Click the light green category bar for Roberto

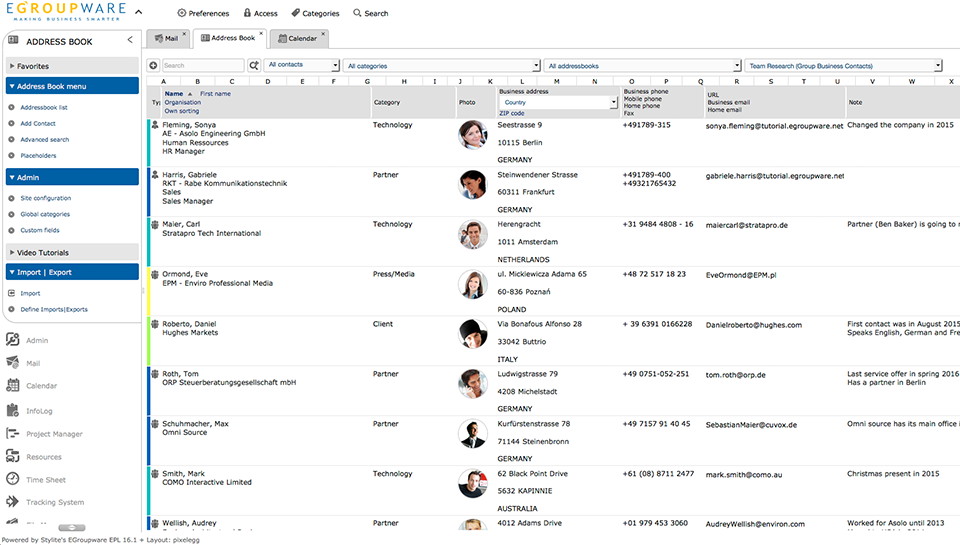point(149,341)
